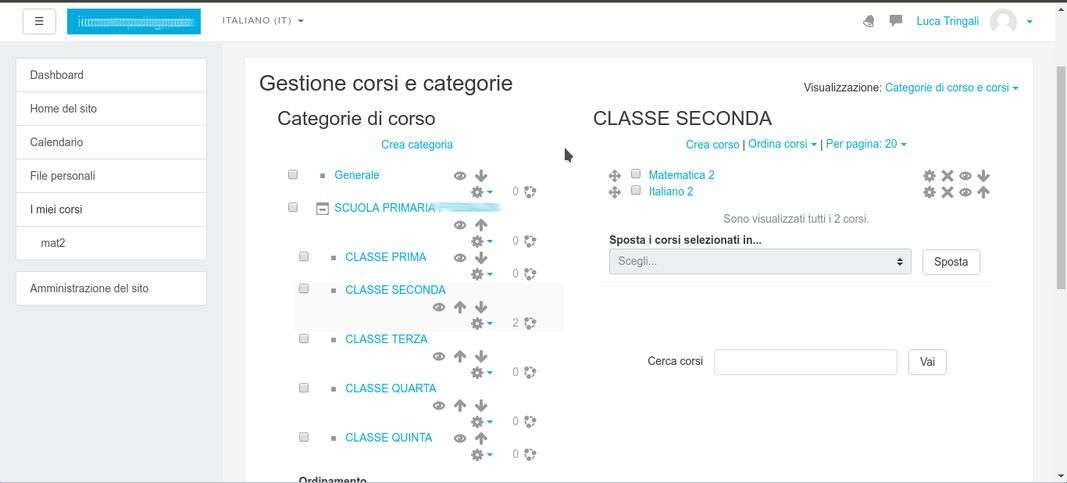Viewport: 1067px width, 483px height.
Task: Hide the Generale category with eye icon
Action: [460, 176]
